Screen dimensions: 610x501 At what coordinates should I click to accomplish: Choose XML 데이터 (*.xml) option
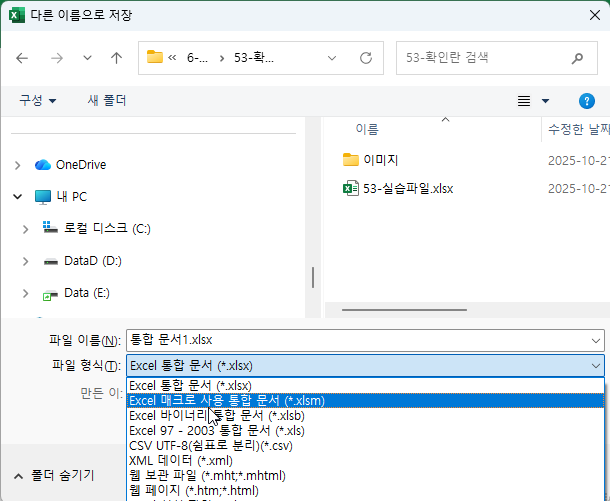tap(365, 461)
